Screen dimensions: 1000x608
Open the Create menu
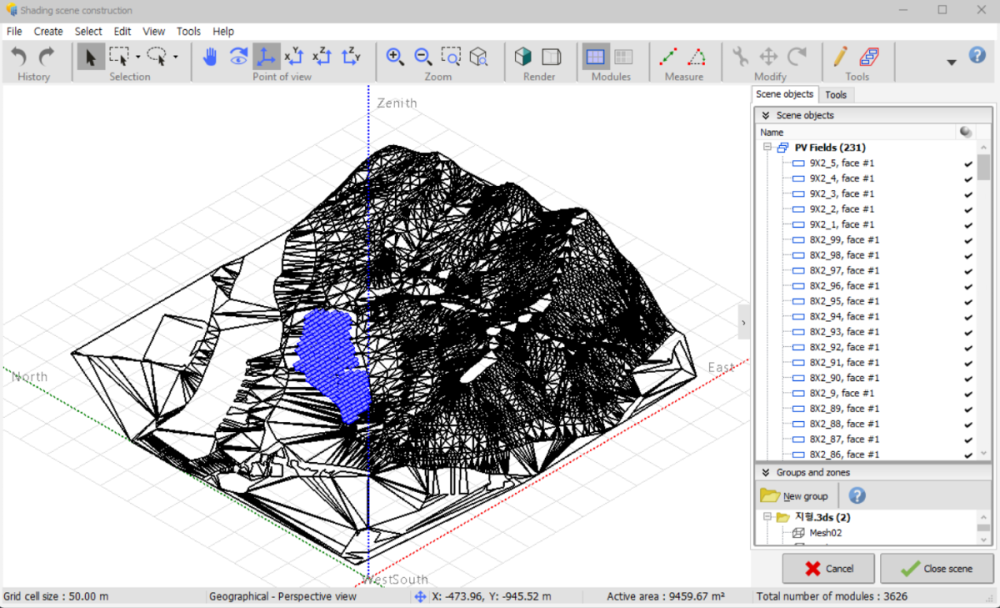pos(48,31)
